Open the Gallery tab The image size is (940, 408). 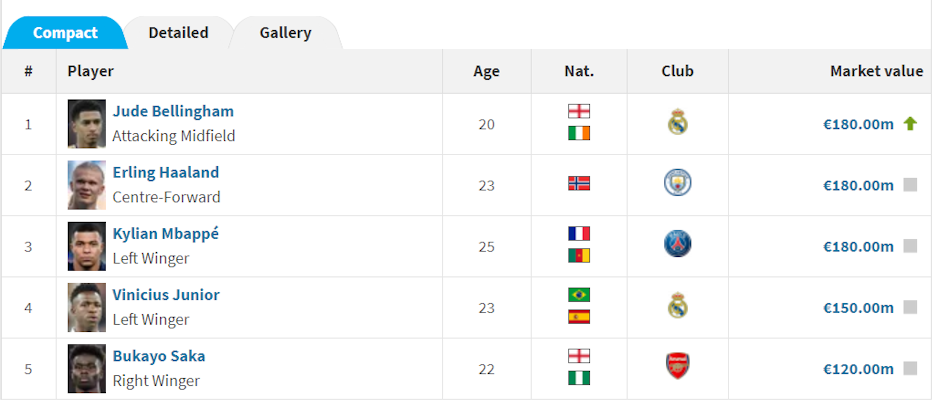(285, 32)
